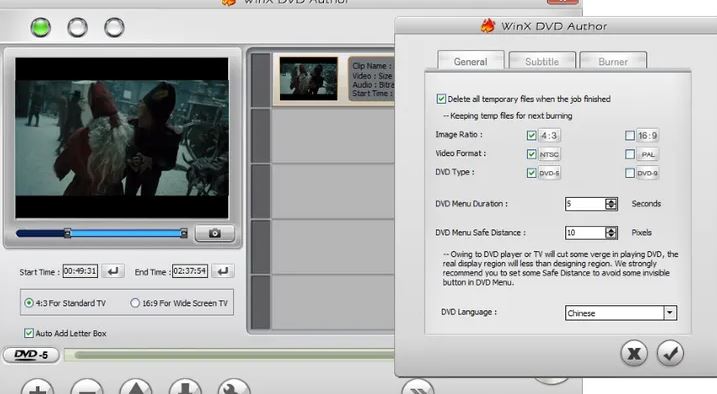This screenshot has width=717, height=394.
Task: Click the DVD capacity progress bar
Action: (230, 355)
